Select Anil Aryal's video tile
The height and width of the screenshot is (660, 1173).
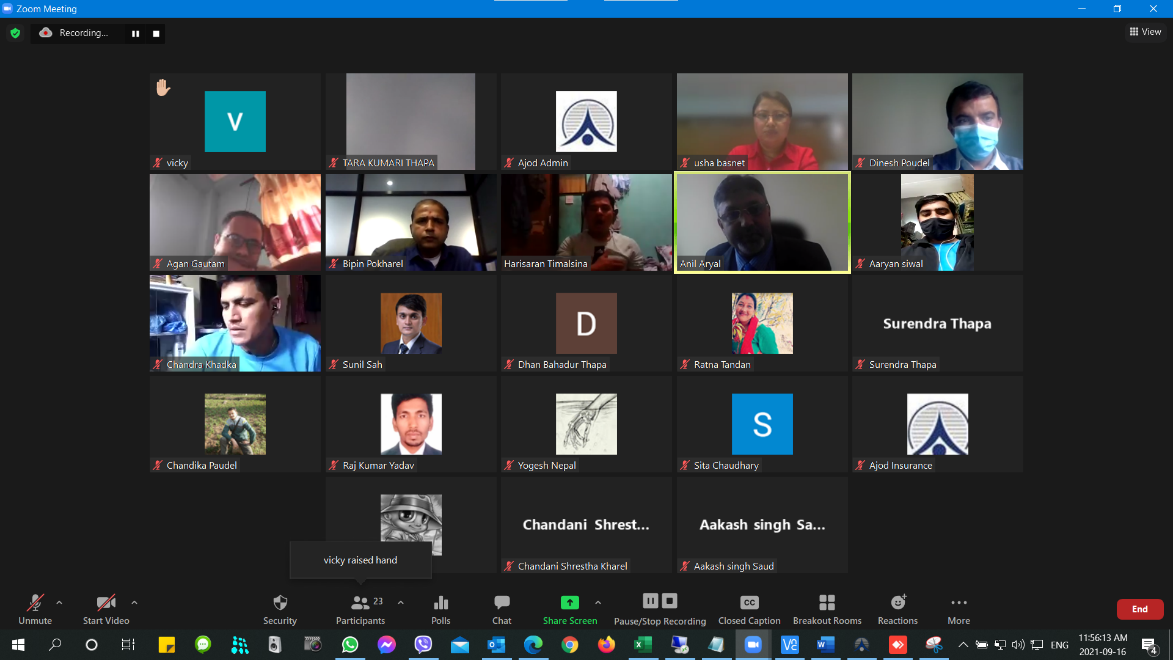[x=762, y=222]
